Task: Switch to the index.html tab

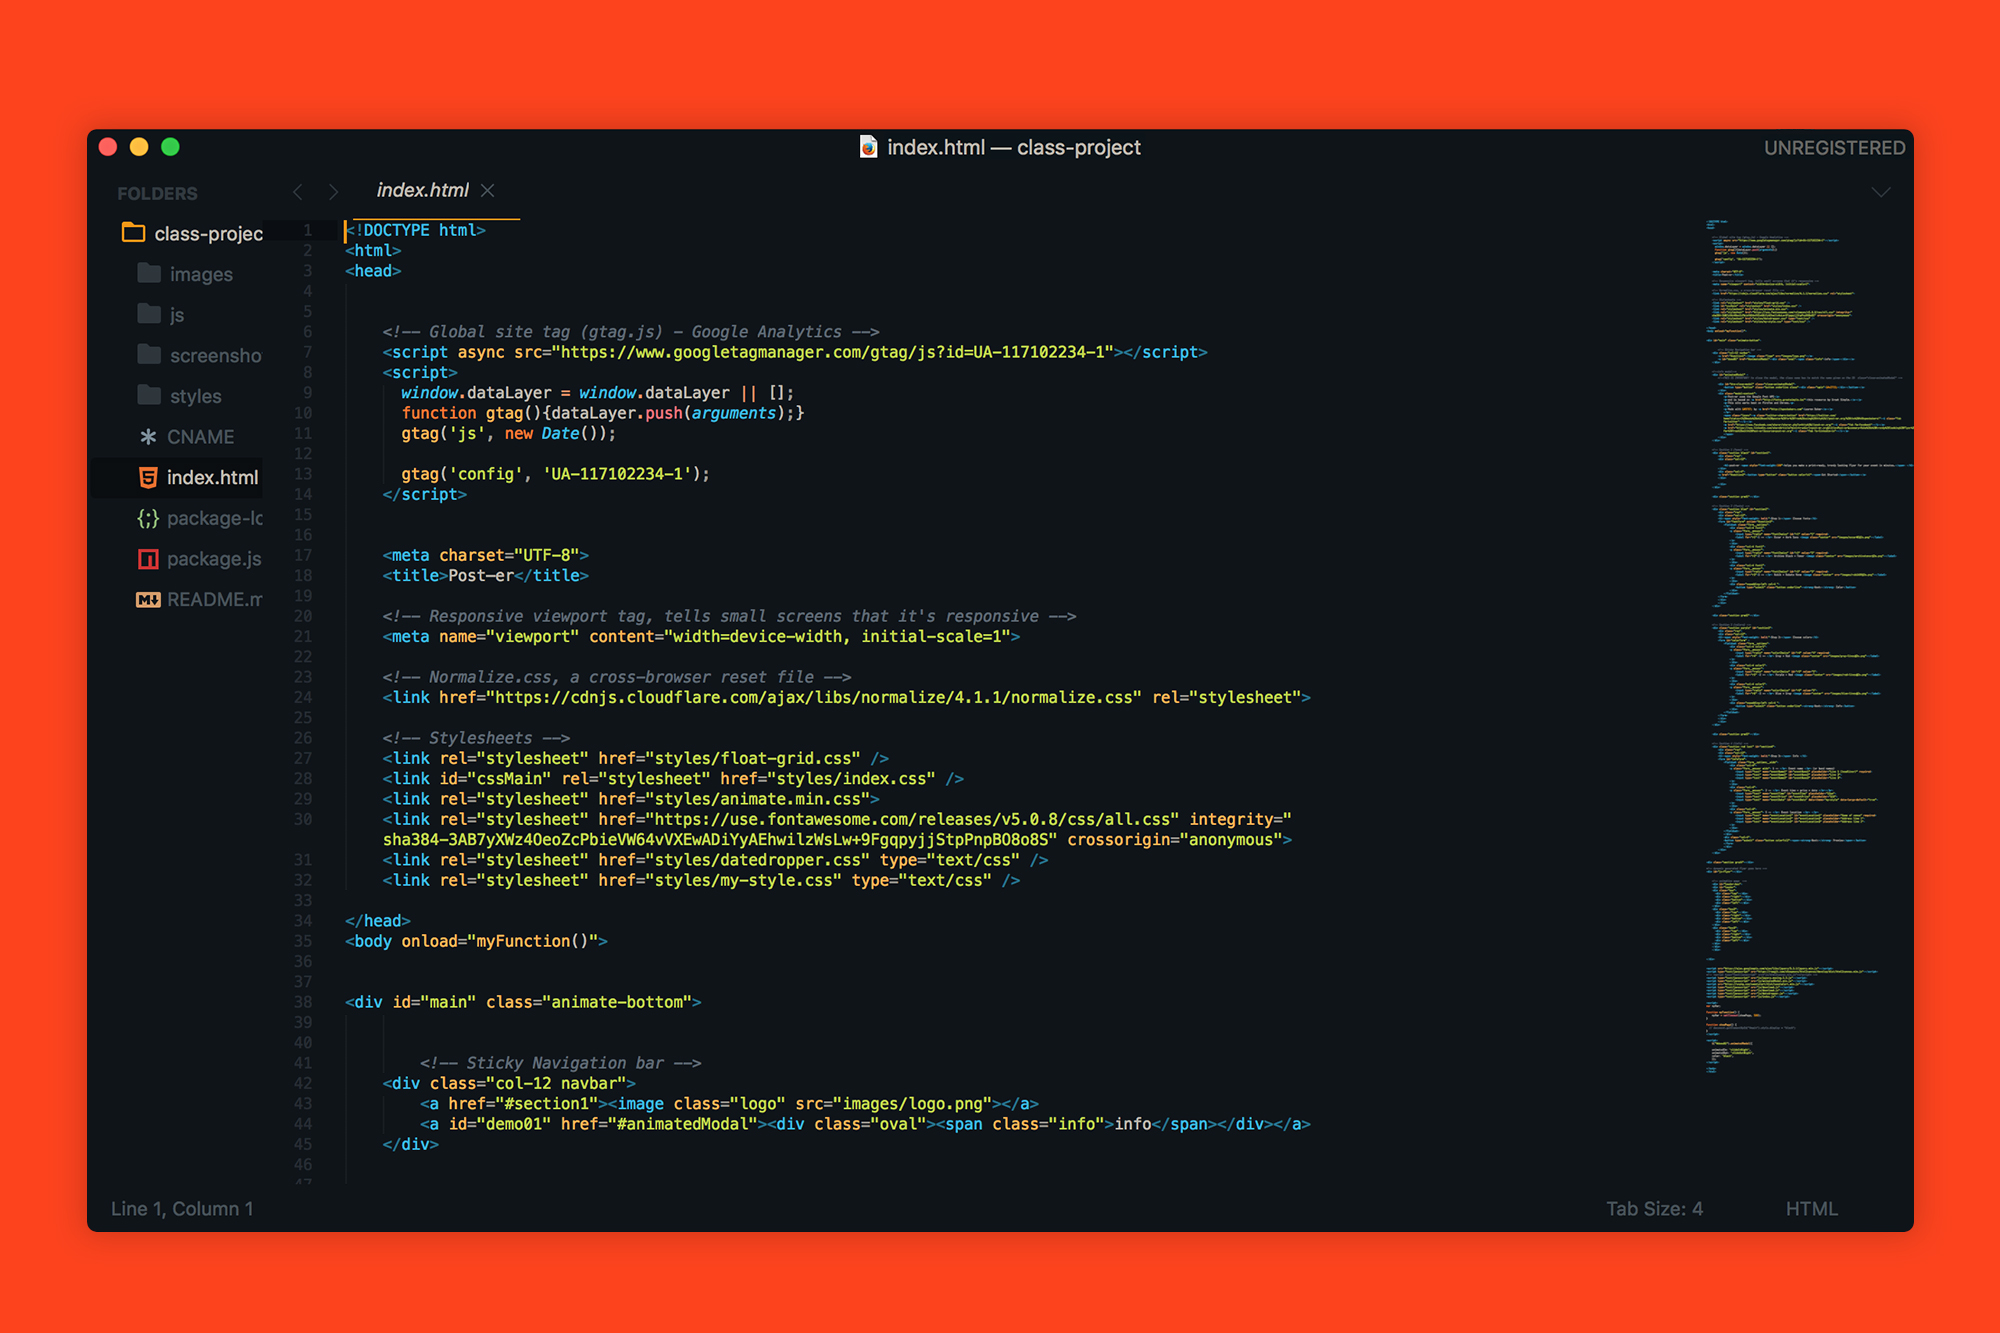Action: point(422,190)
